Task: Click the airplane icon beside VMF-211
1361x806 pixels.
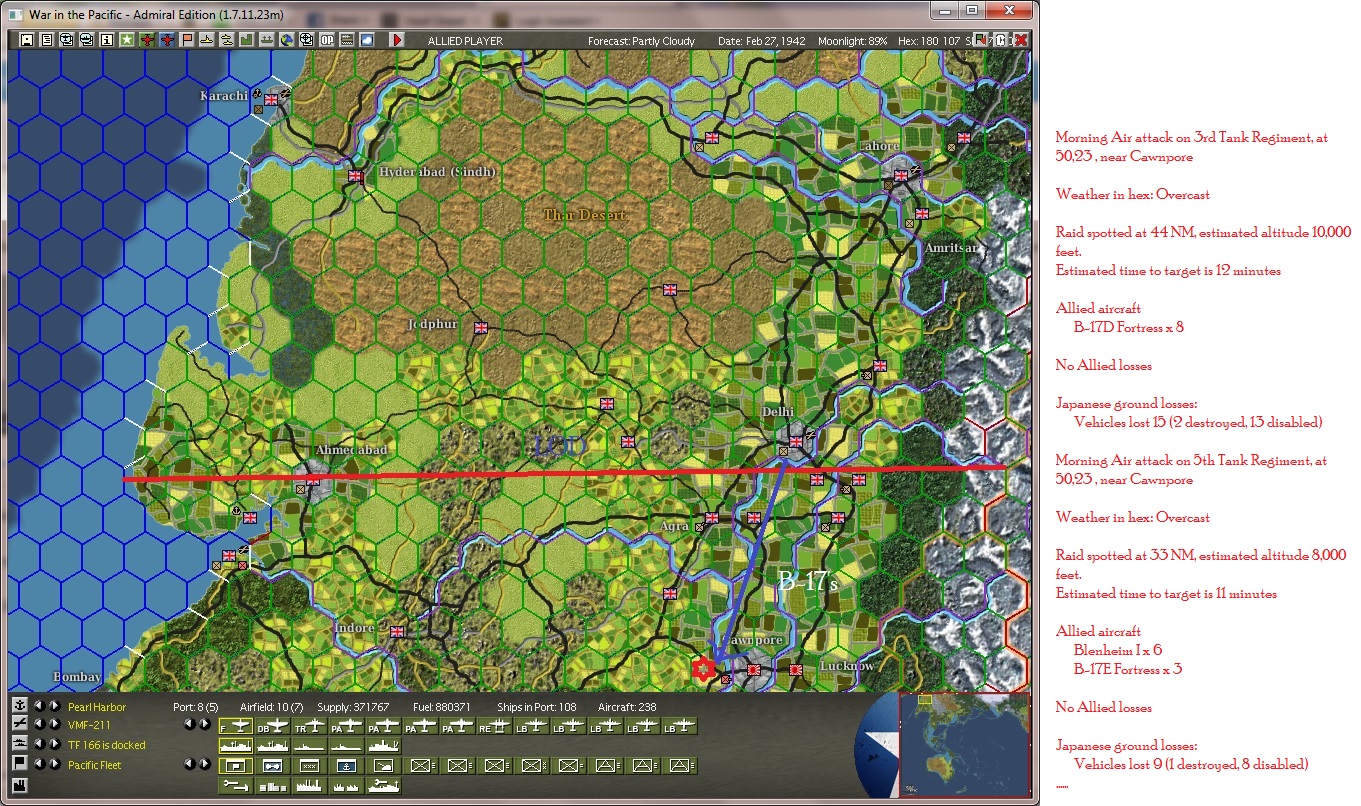Action: [20, 725]
